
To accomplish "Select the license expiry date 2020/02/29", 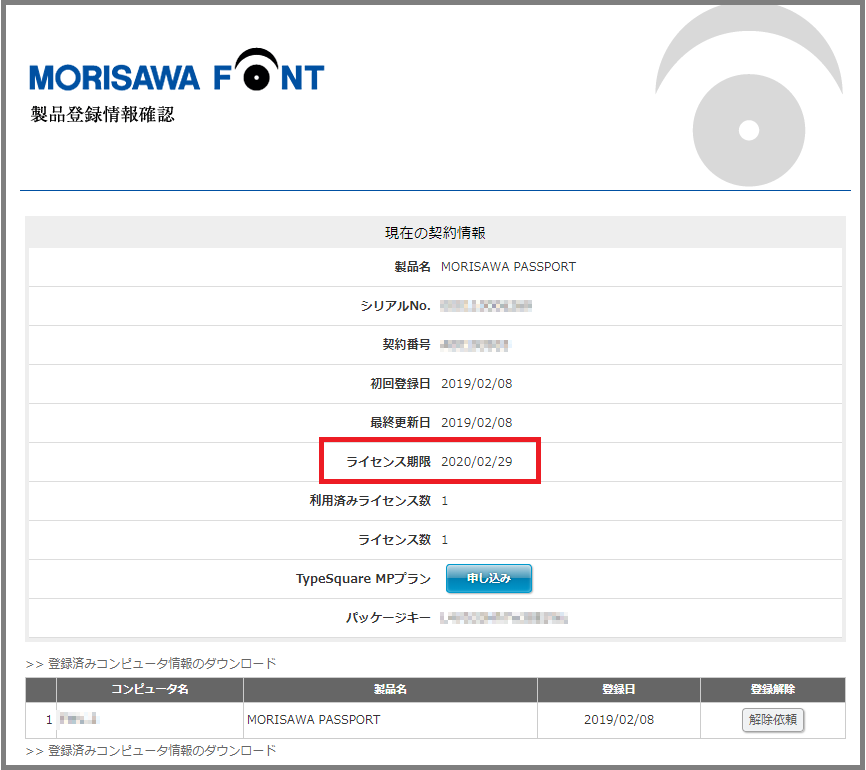I will (477, 462).
